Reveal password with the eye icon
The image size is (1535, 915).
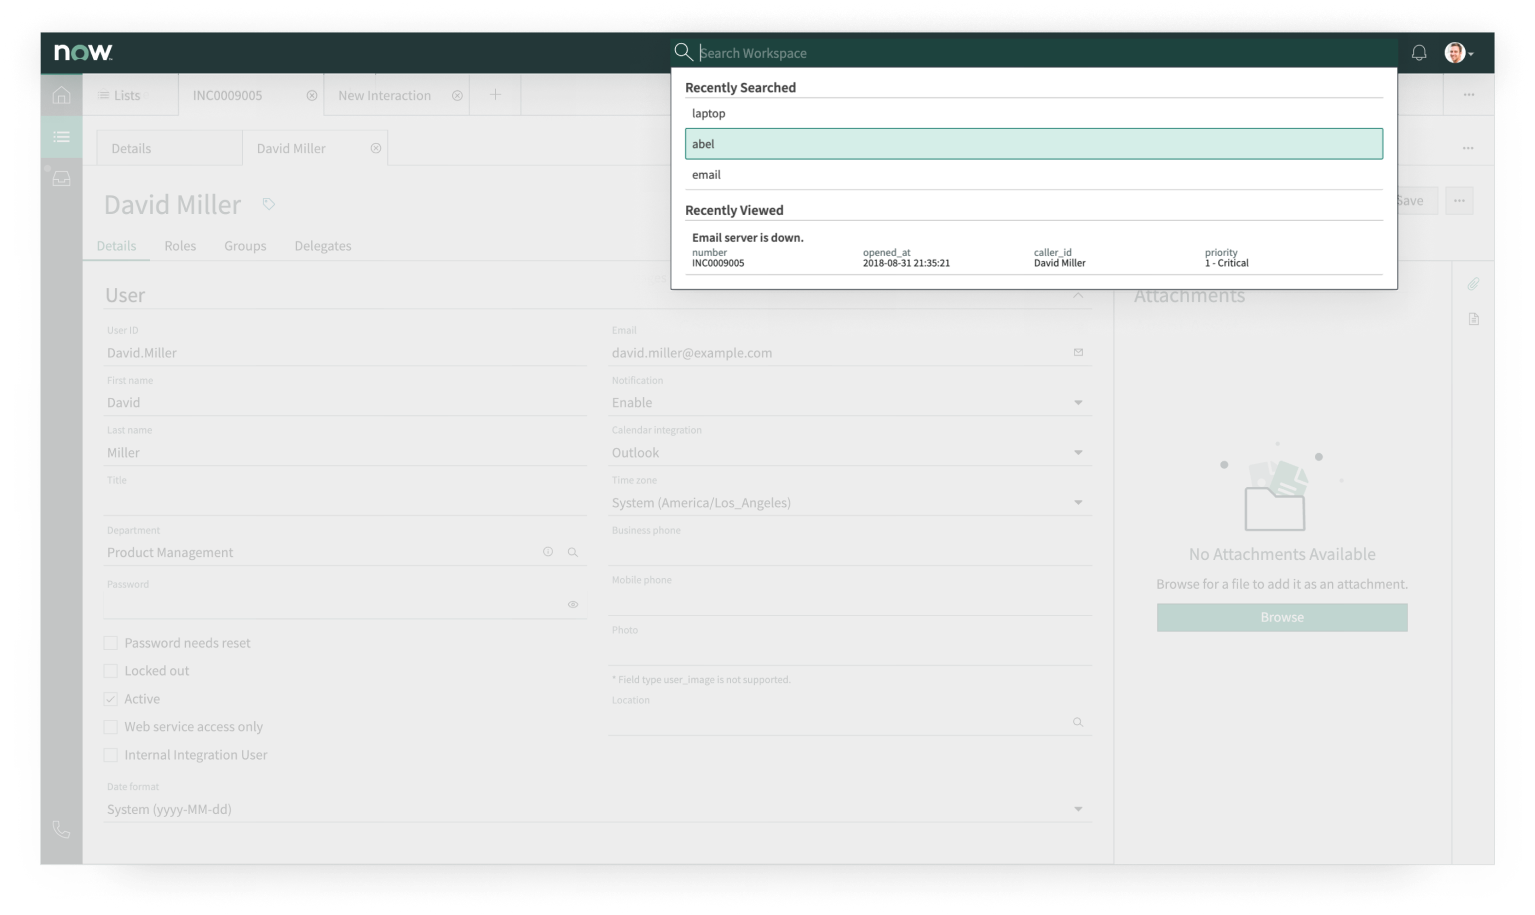(x=573, y=604)
